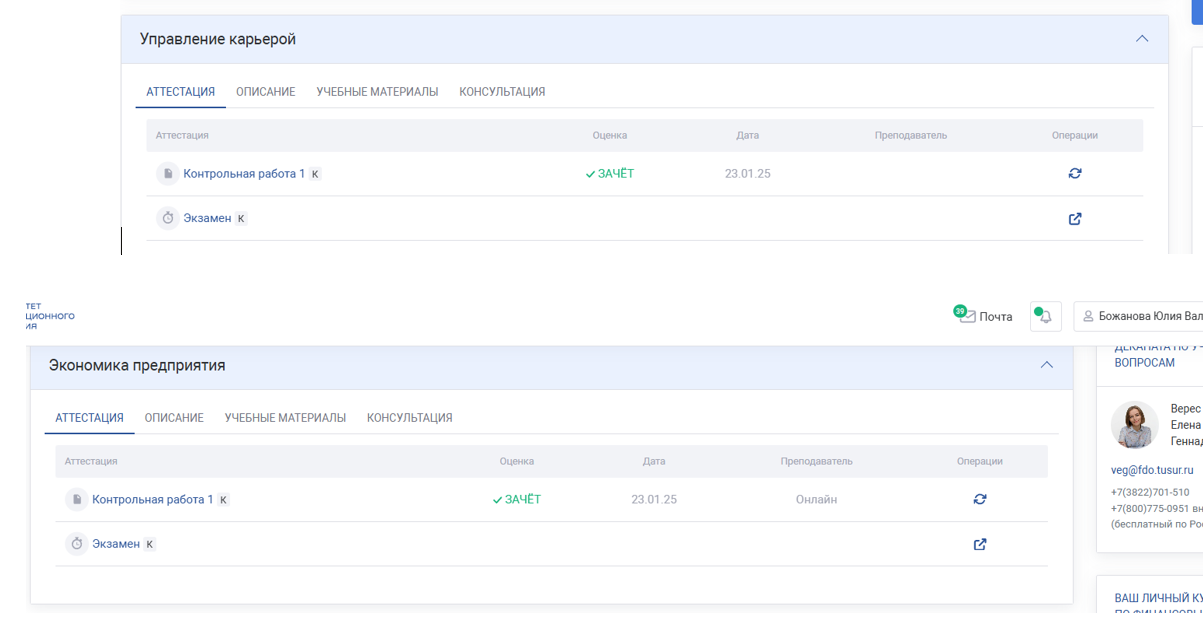
Task: Click the dean's office contact photo
Action: pyautogui.click(x=1134, y=425)
